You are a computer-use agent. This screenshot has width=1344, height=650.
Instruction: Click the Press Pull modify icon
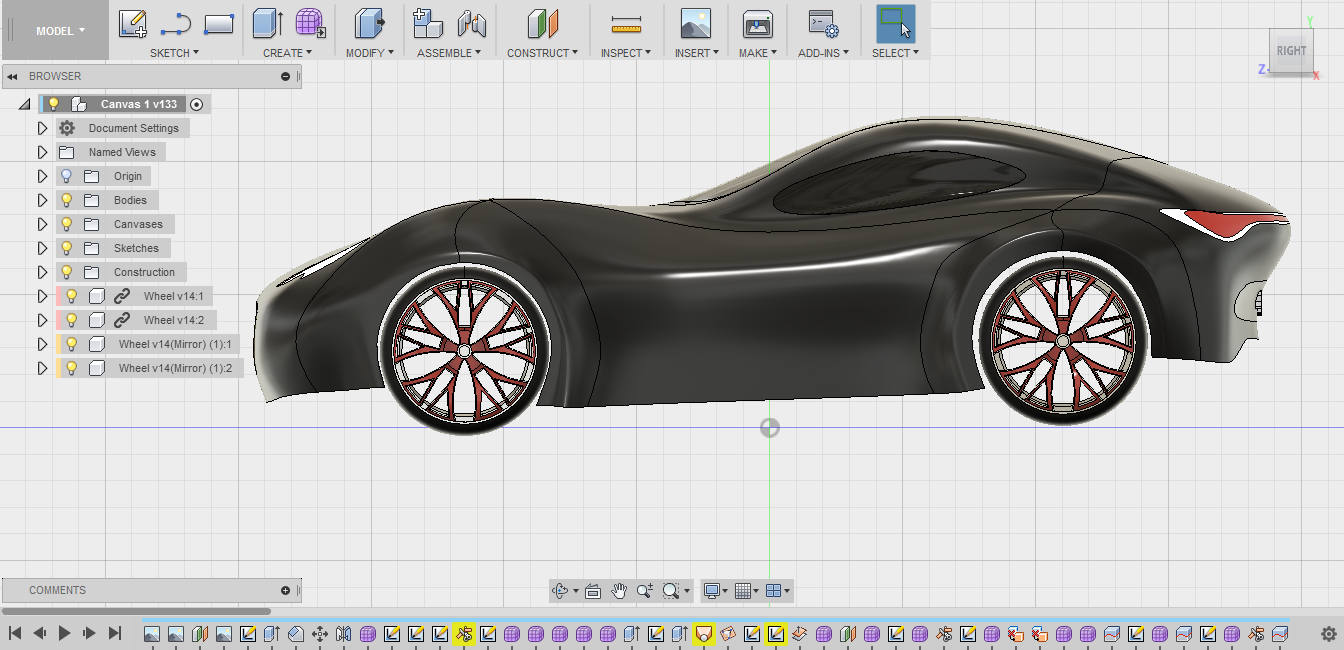(x=369, y=23)
